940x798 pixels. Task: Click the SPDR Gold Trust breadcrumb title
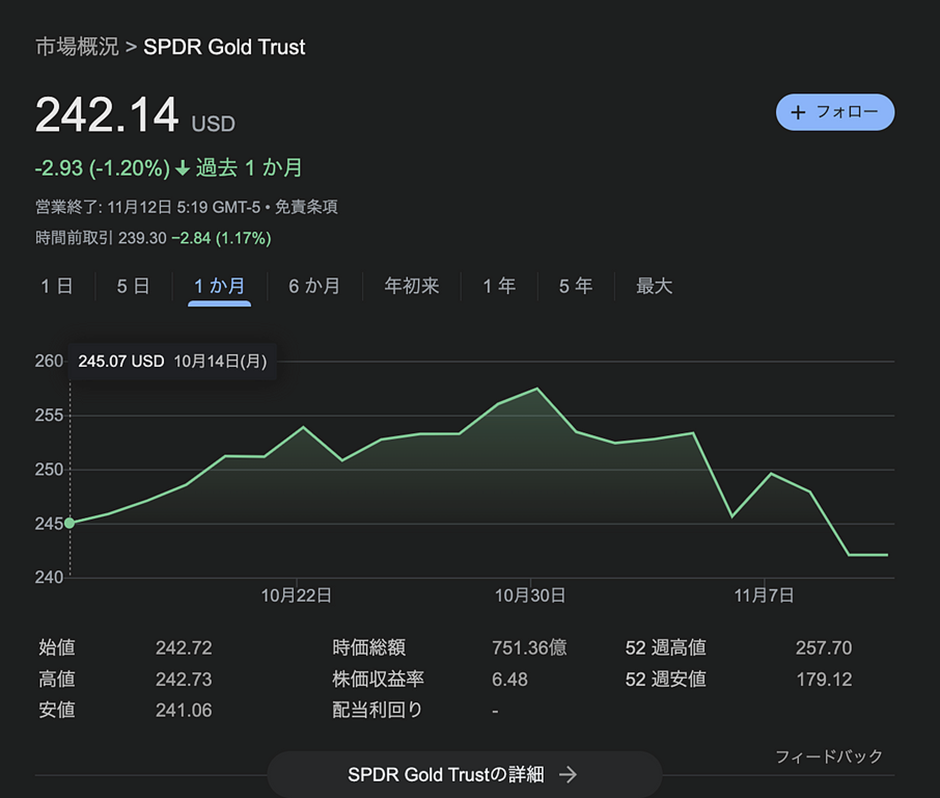(x=224, y=47)
